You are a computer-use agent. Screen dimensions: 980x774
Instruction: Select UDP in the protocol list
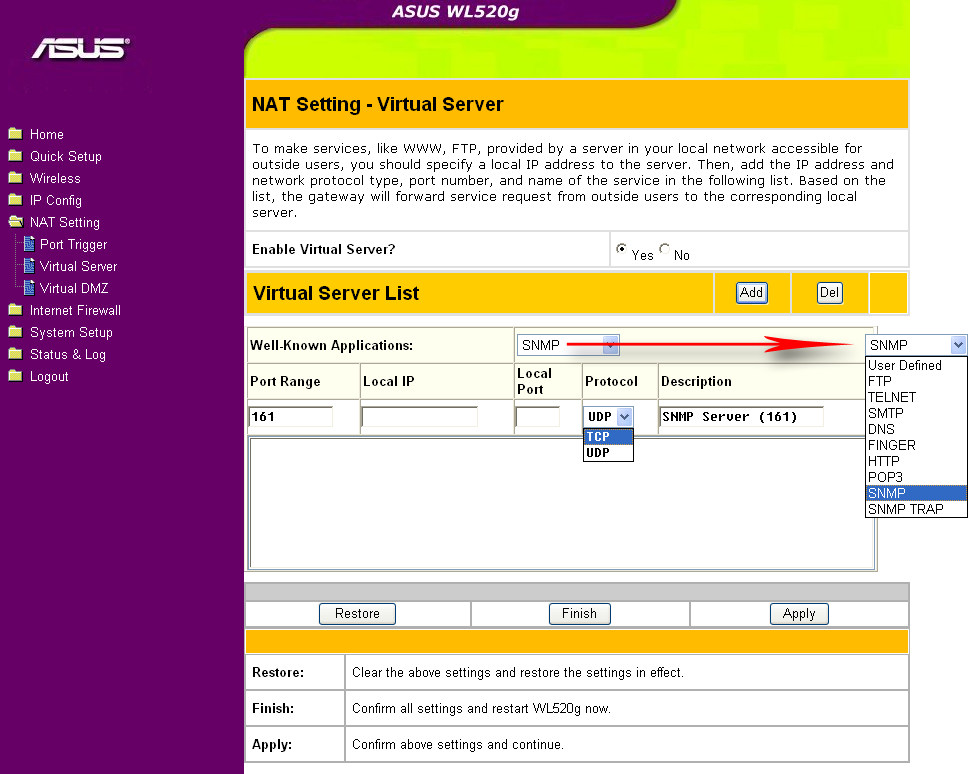point(608,452)
